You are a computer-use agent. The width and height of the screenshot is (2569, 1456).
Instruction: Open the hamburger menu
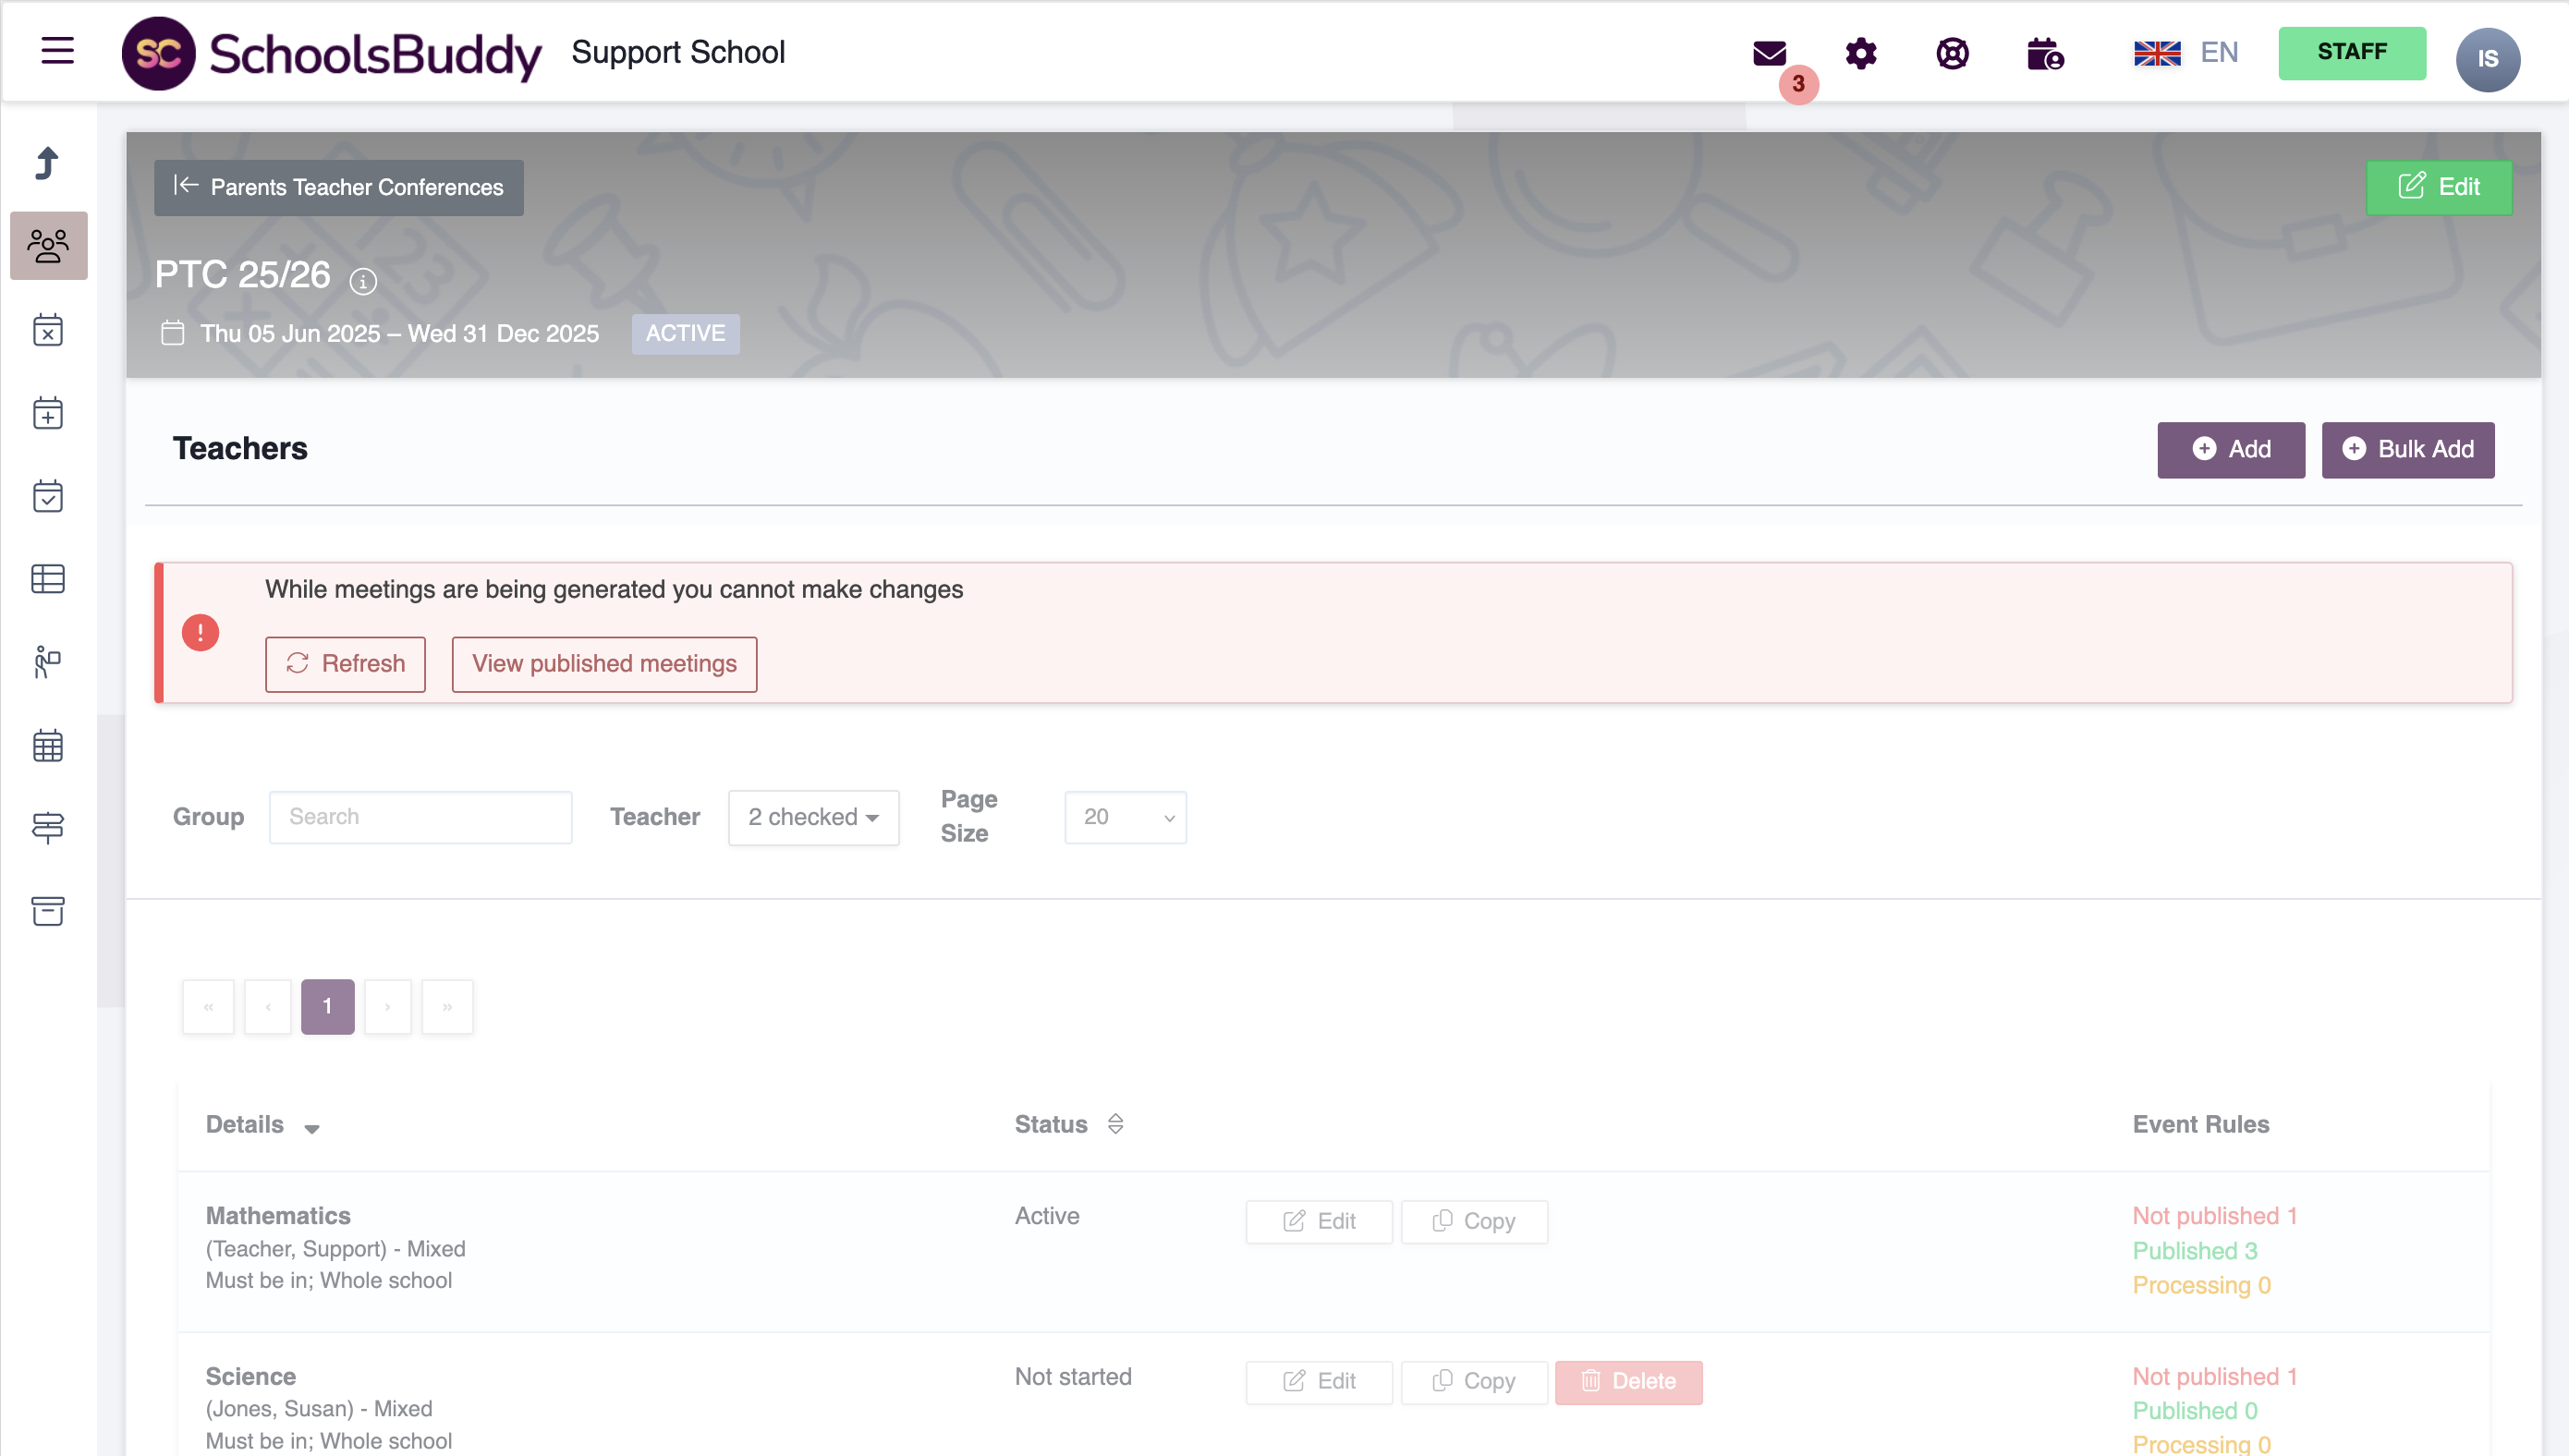point(57,50)
